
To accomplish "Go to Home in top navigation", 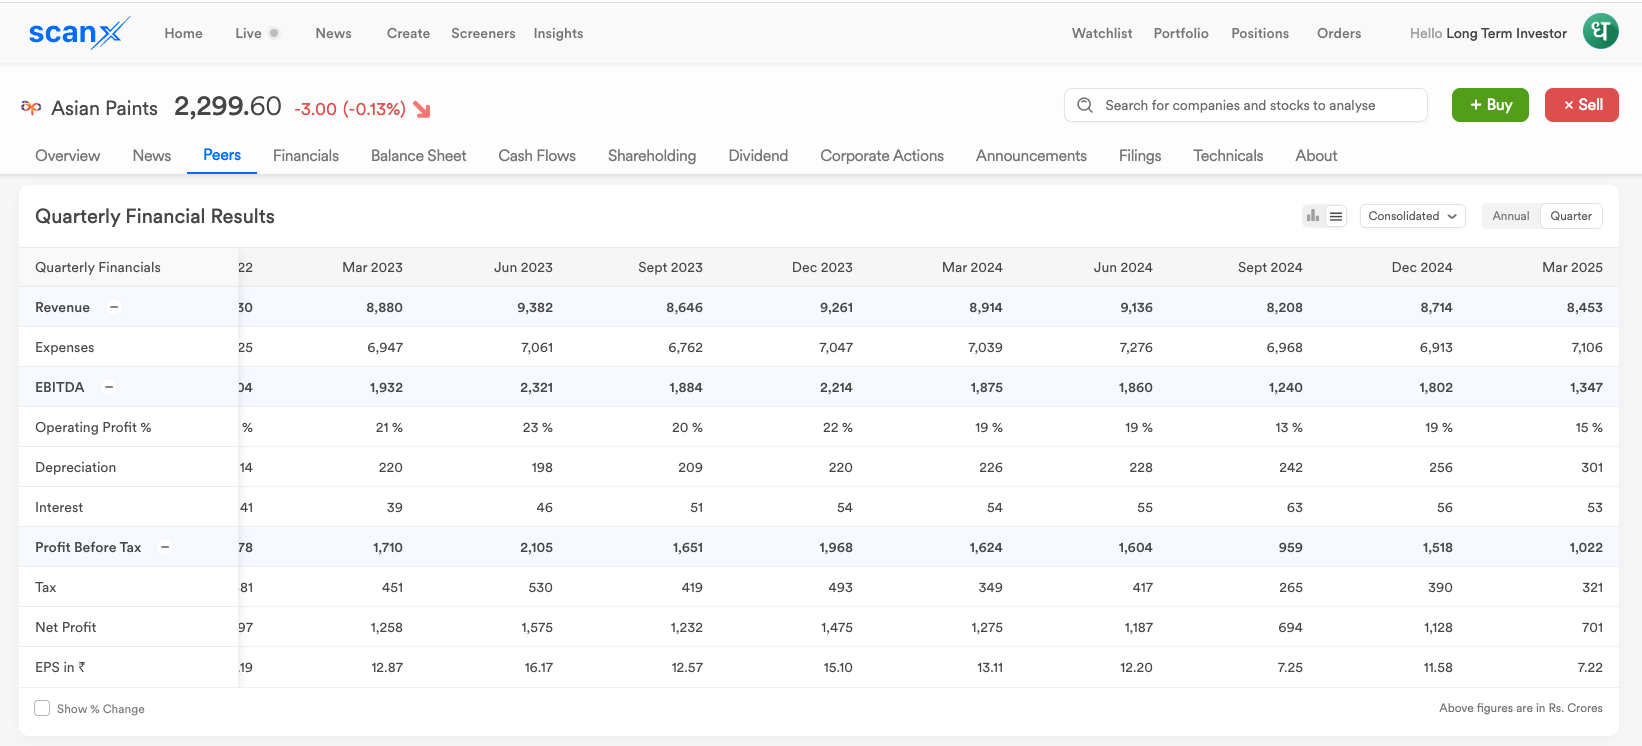I will point(183,33).
